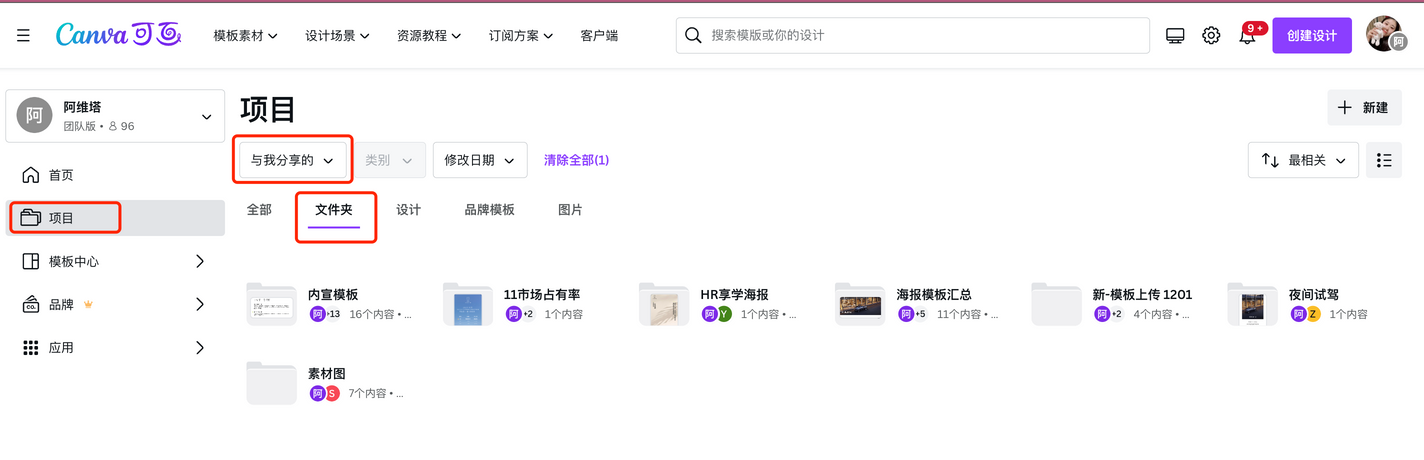
Task: Open the hamburger menu icon
Action: [x=23, y=35]
